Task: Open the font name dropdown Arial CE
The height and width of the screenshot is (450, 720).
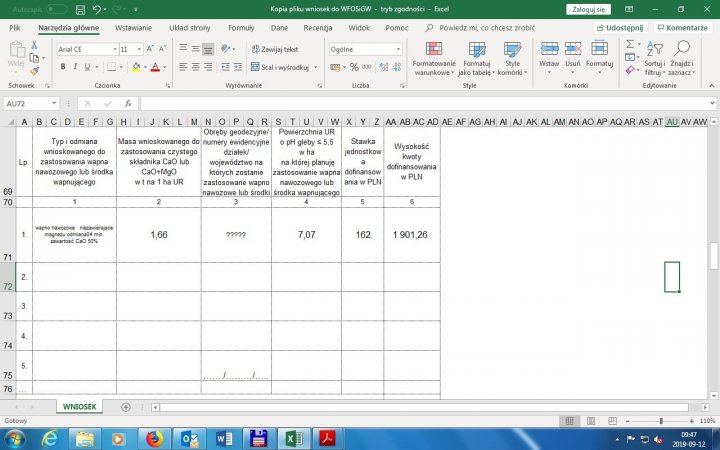Action: (111, 49)
